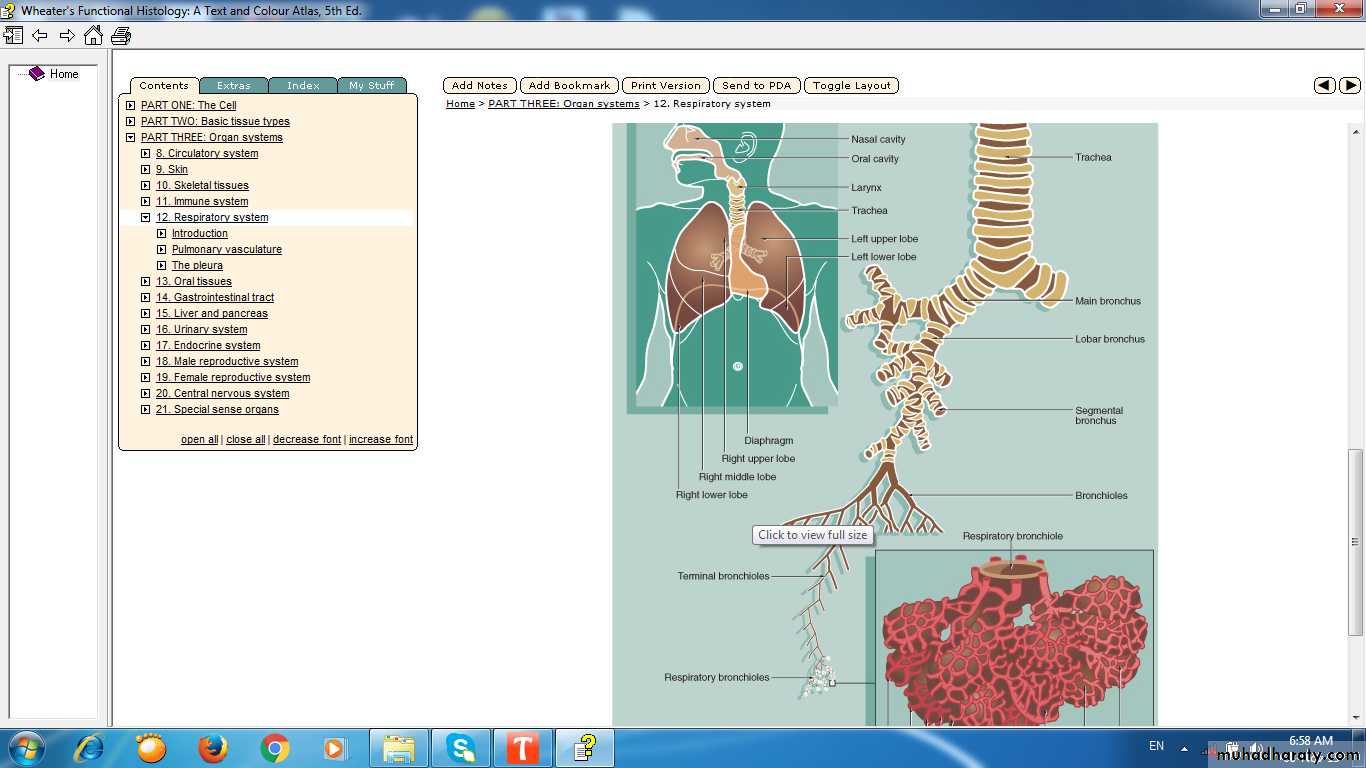Click the Pulmonary vasculature link
Viewport: 1366px width, 768px height.
tap(227, 249)
